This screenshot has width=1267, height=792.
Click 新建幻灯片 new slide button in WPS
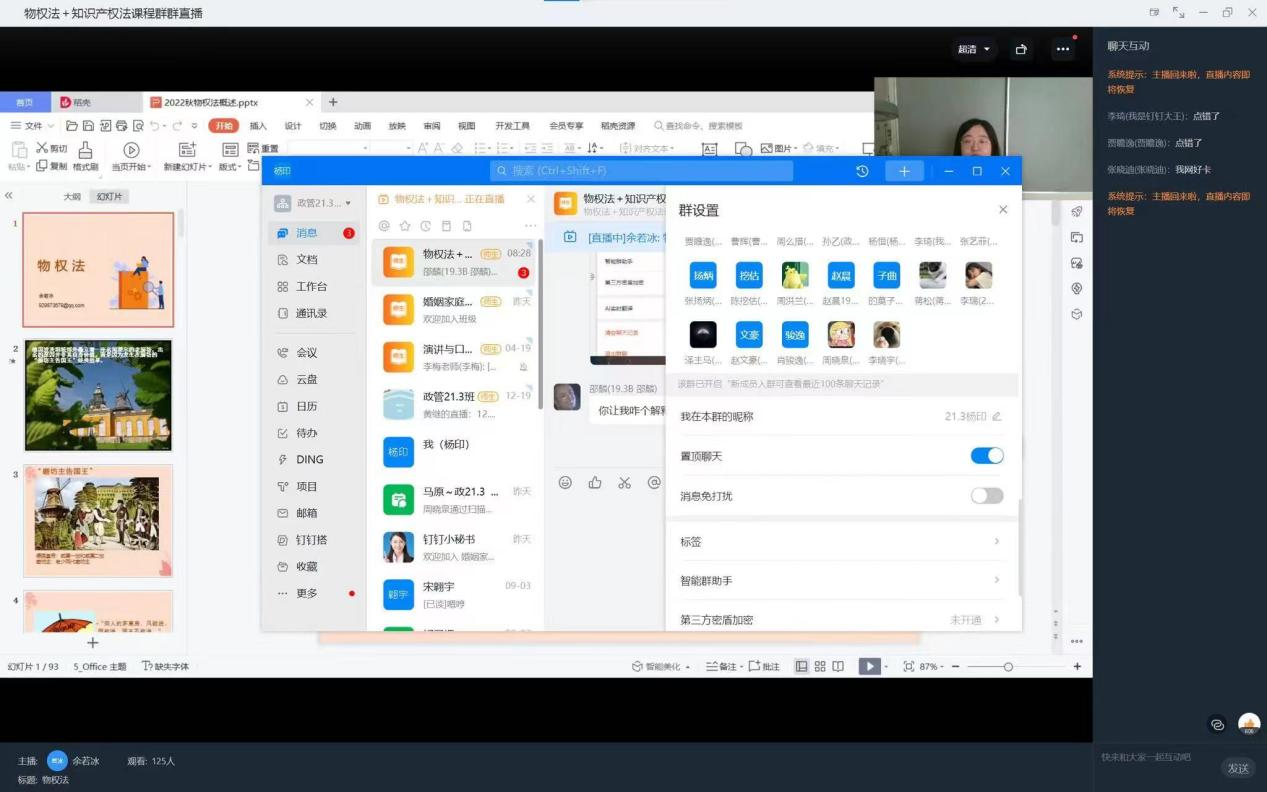[x=187, y=157]
